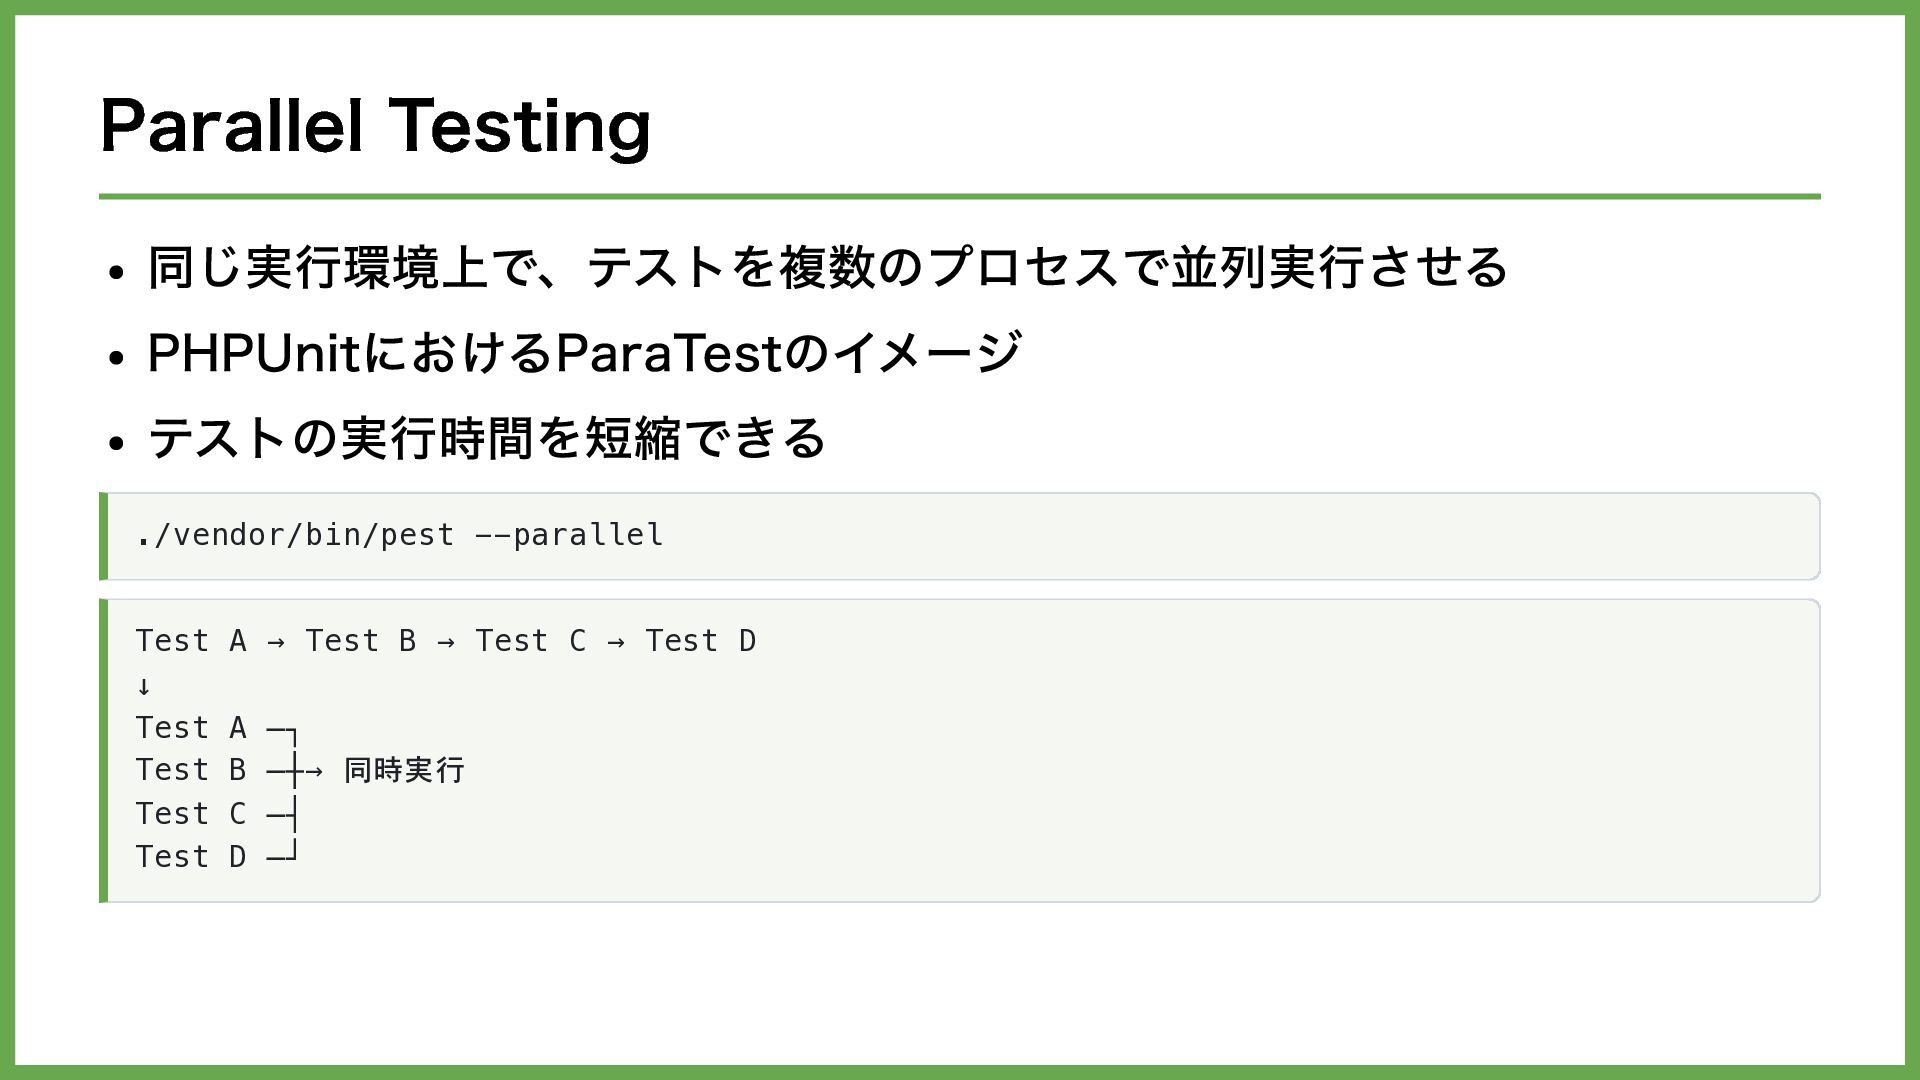Click the green divider line under title
Screen dimensions: 1920x1080
(x=960, y=196)
